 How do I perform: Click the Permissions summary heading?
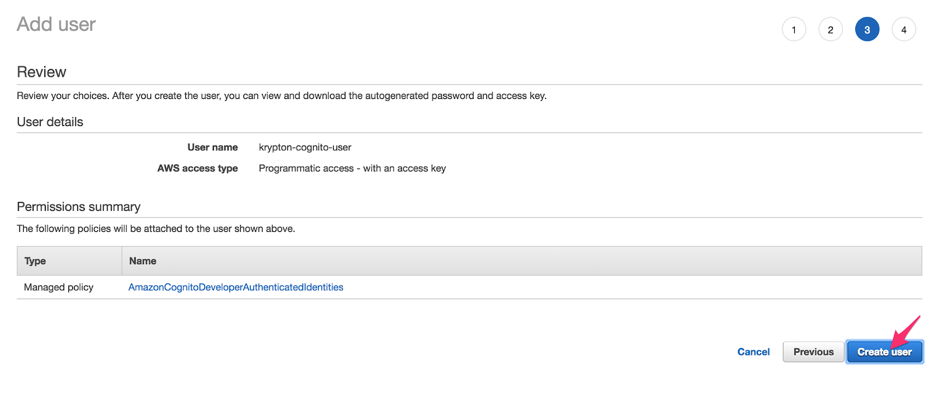pyautogui.click(x=79, y=207)
